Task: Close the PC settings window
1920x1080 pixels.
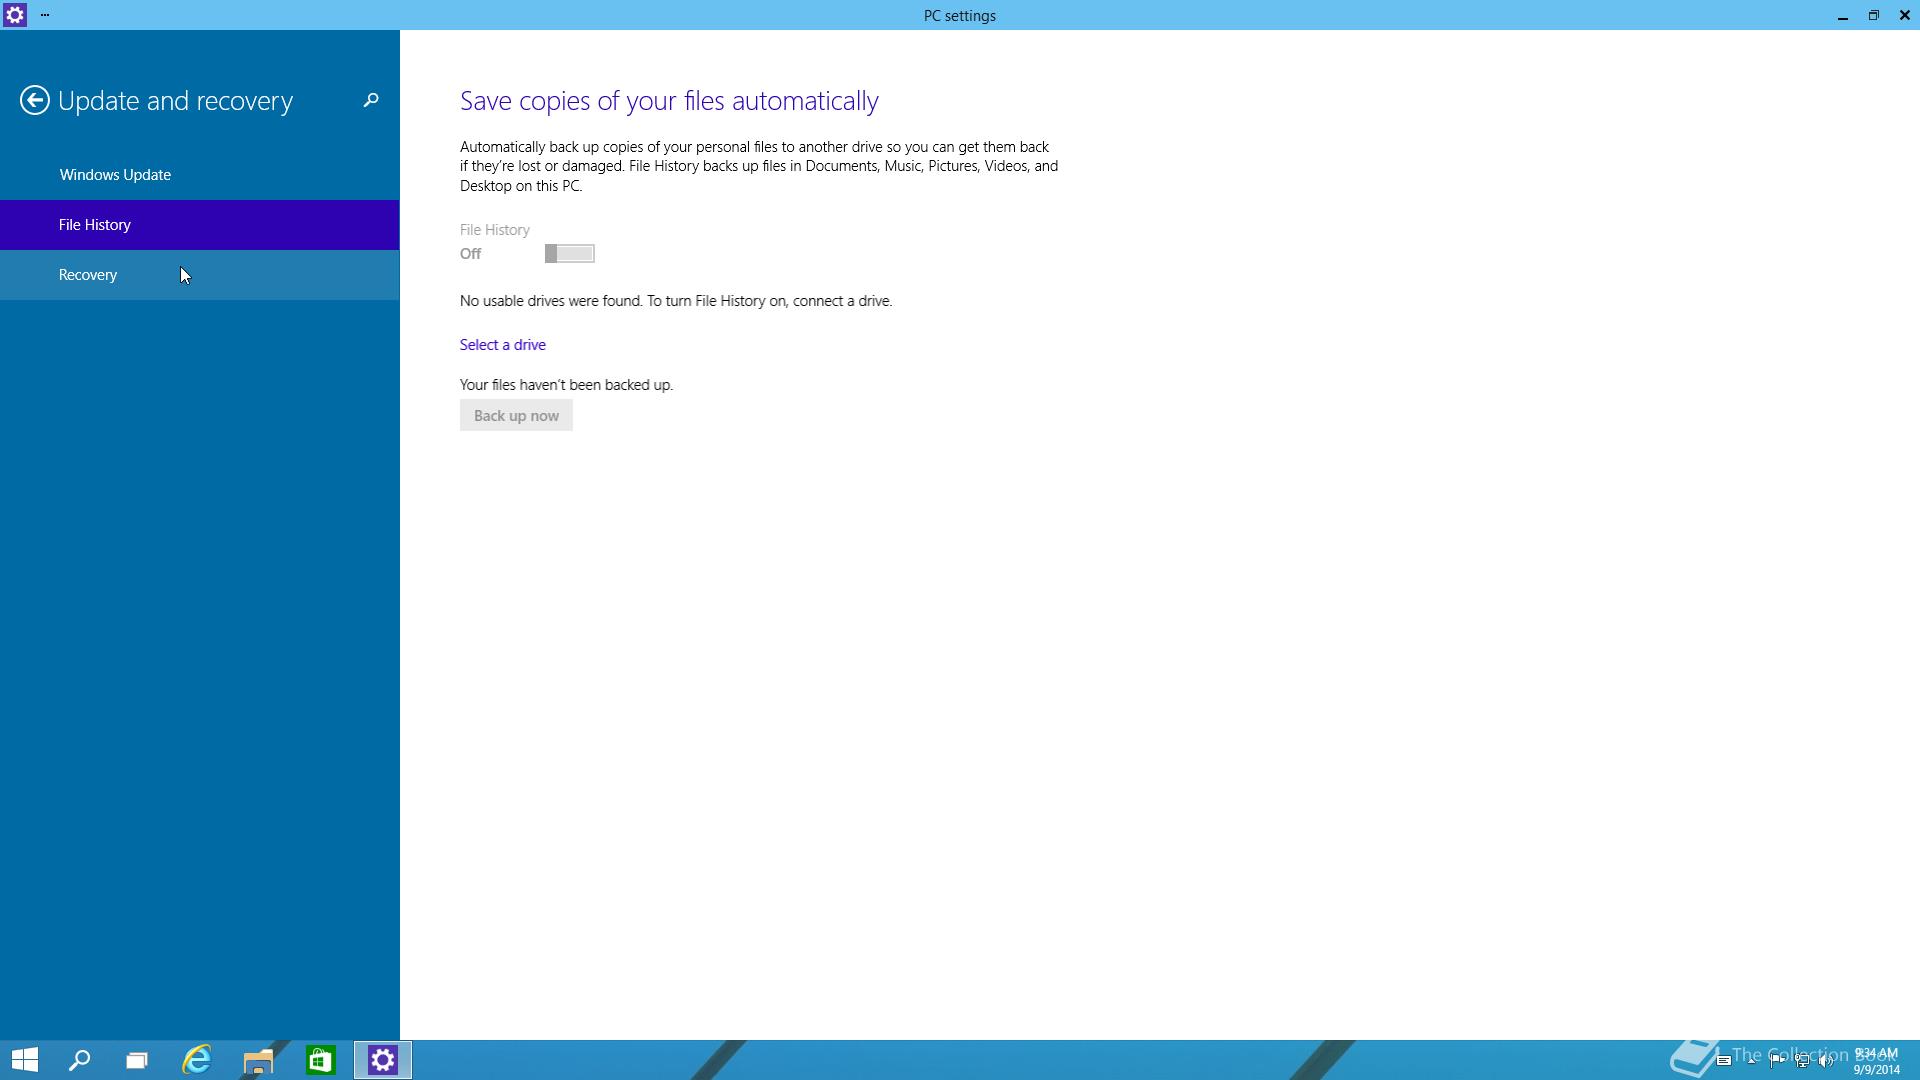Action: pos(1905,15)
